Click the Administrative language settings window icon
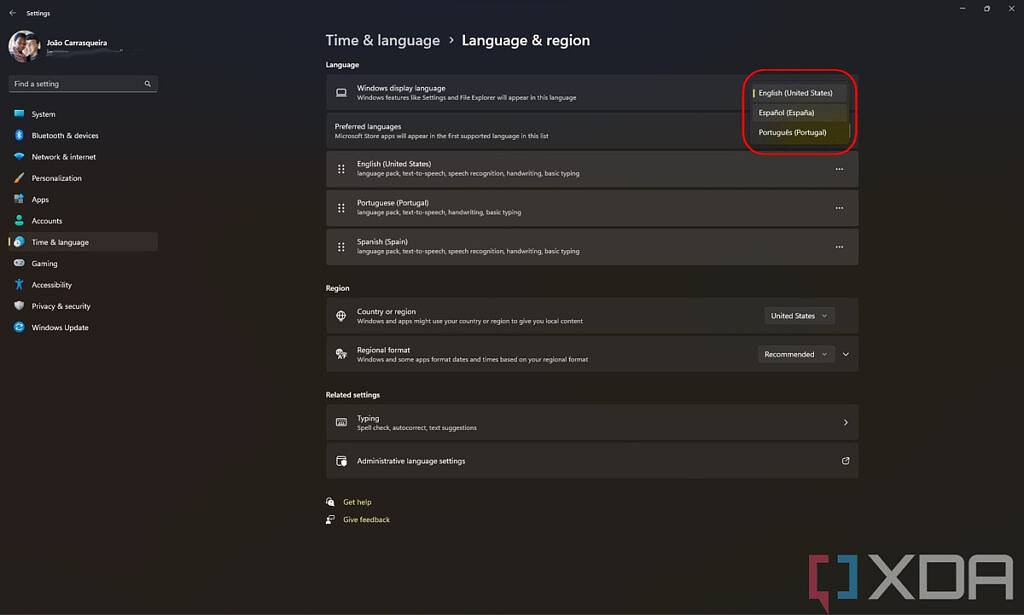 (341, 461)
